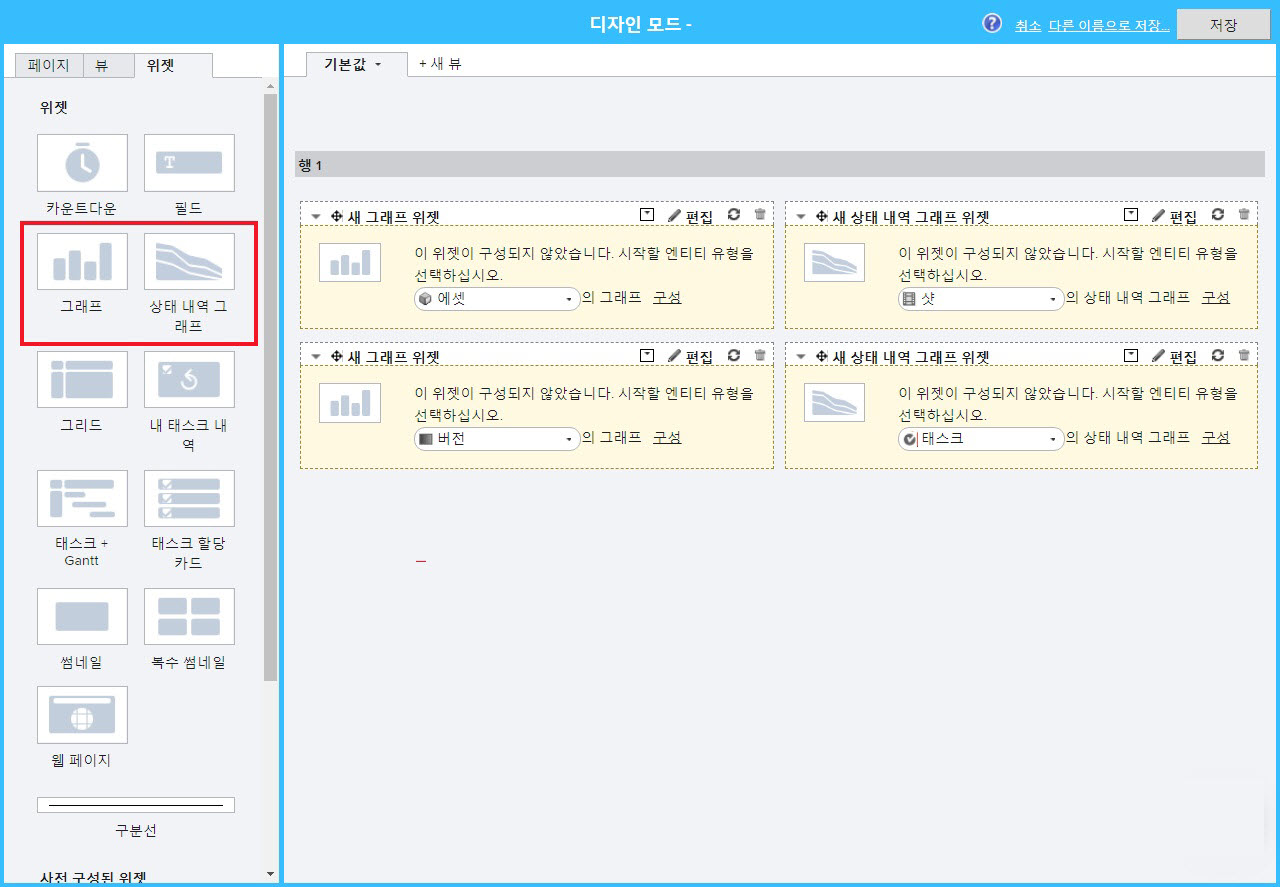Click 구성 link in the 샷 widget
This screenshot has height=887, width=1280.
(x=1216, y=297)
